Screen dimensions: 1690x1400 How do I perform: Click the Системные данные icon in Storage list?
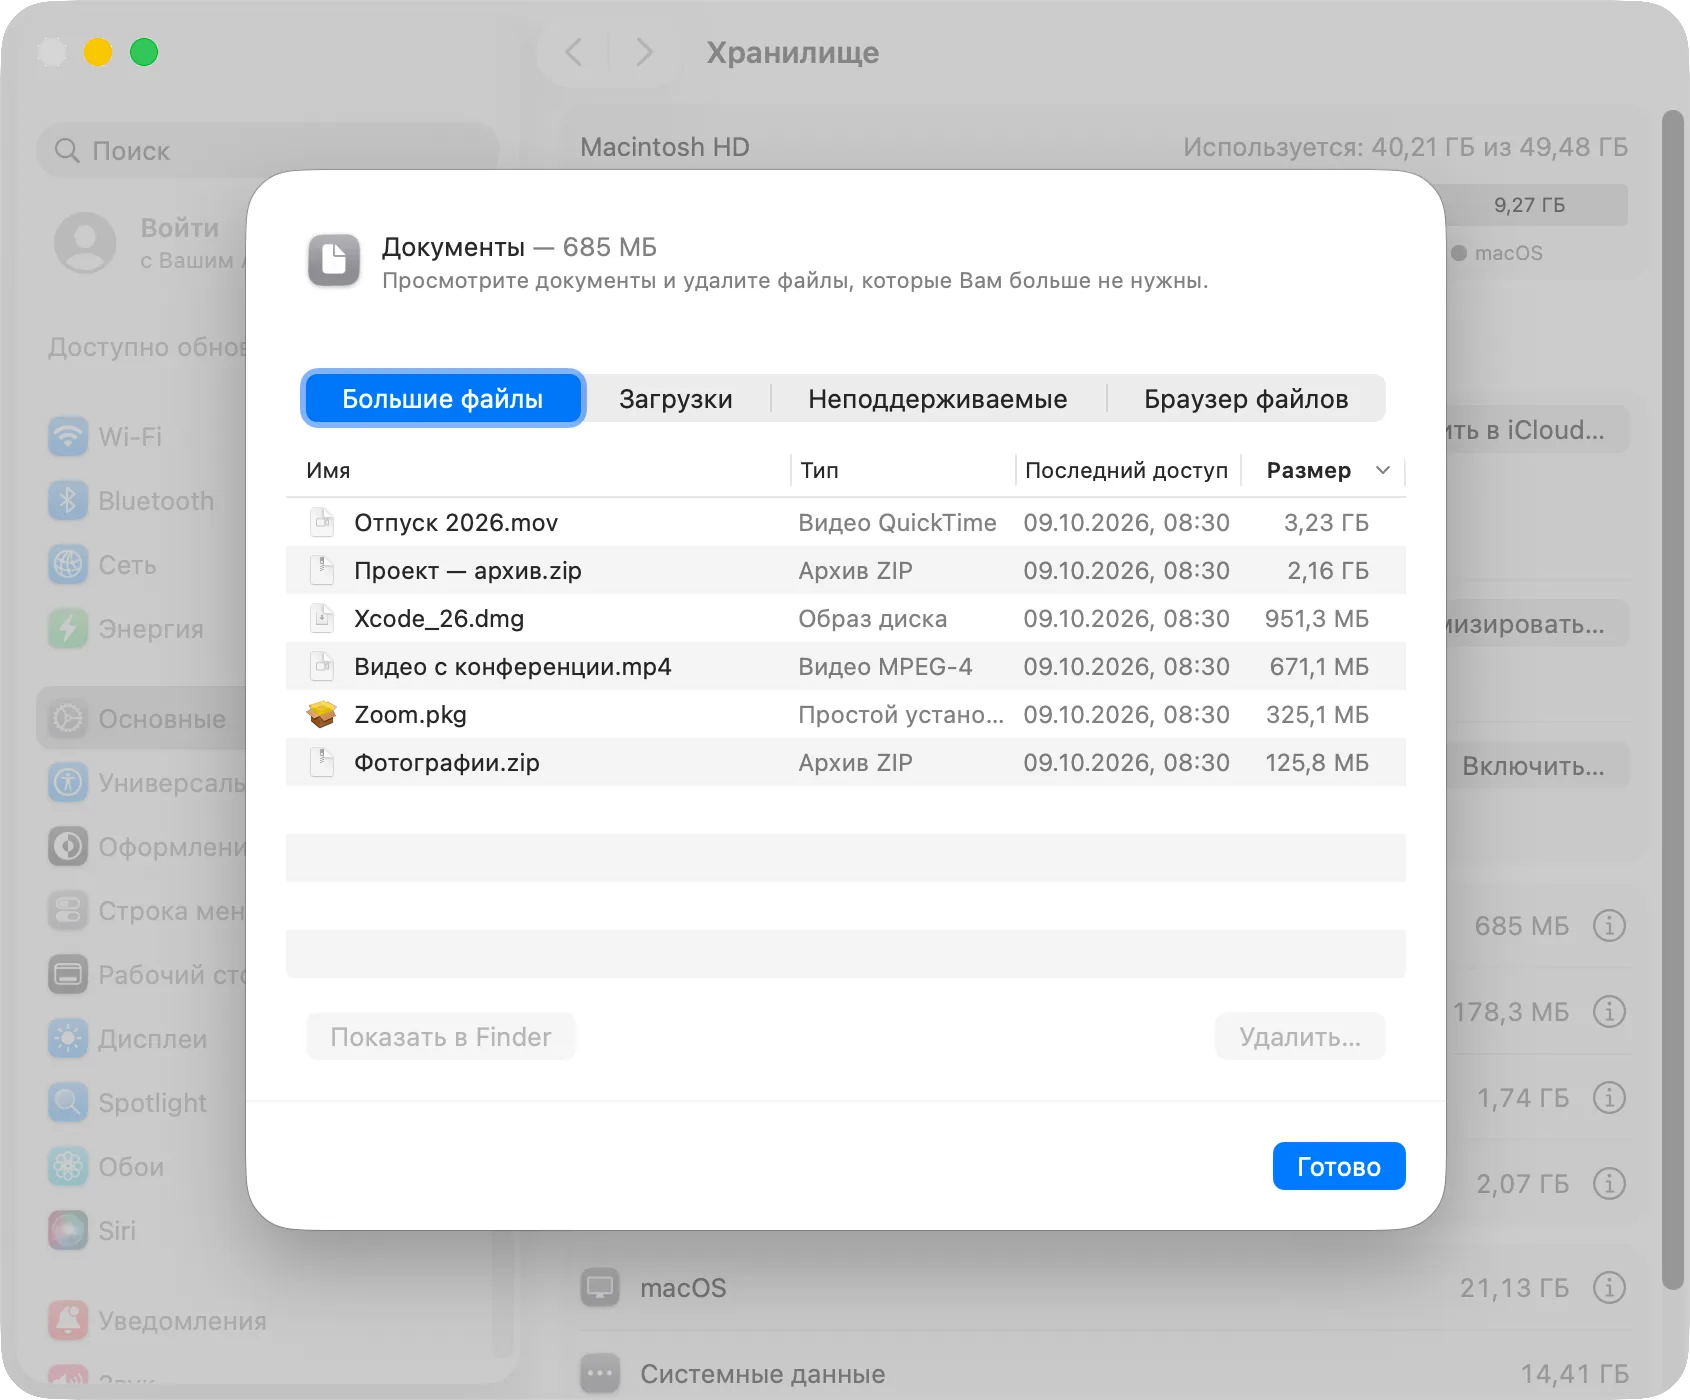coord(600,1373)
